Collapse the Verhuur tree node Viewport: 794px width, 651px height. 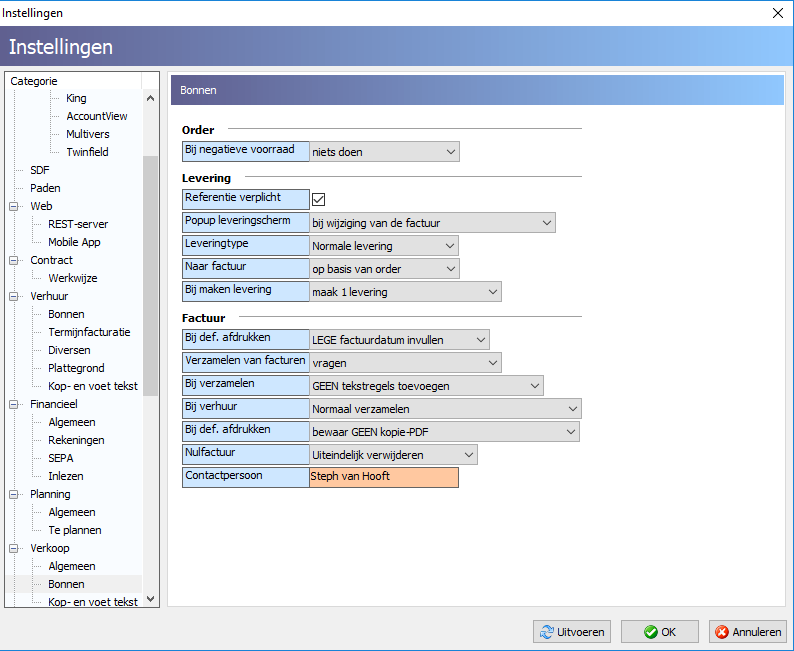coord(13,297)
